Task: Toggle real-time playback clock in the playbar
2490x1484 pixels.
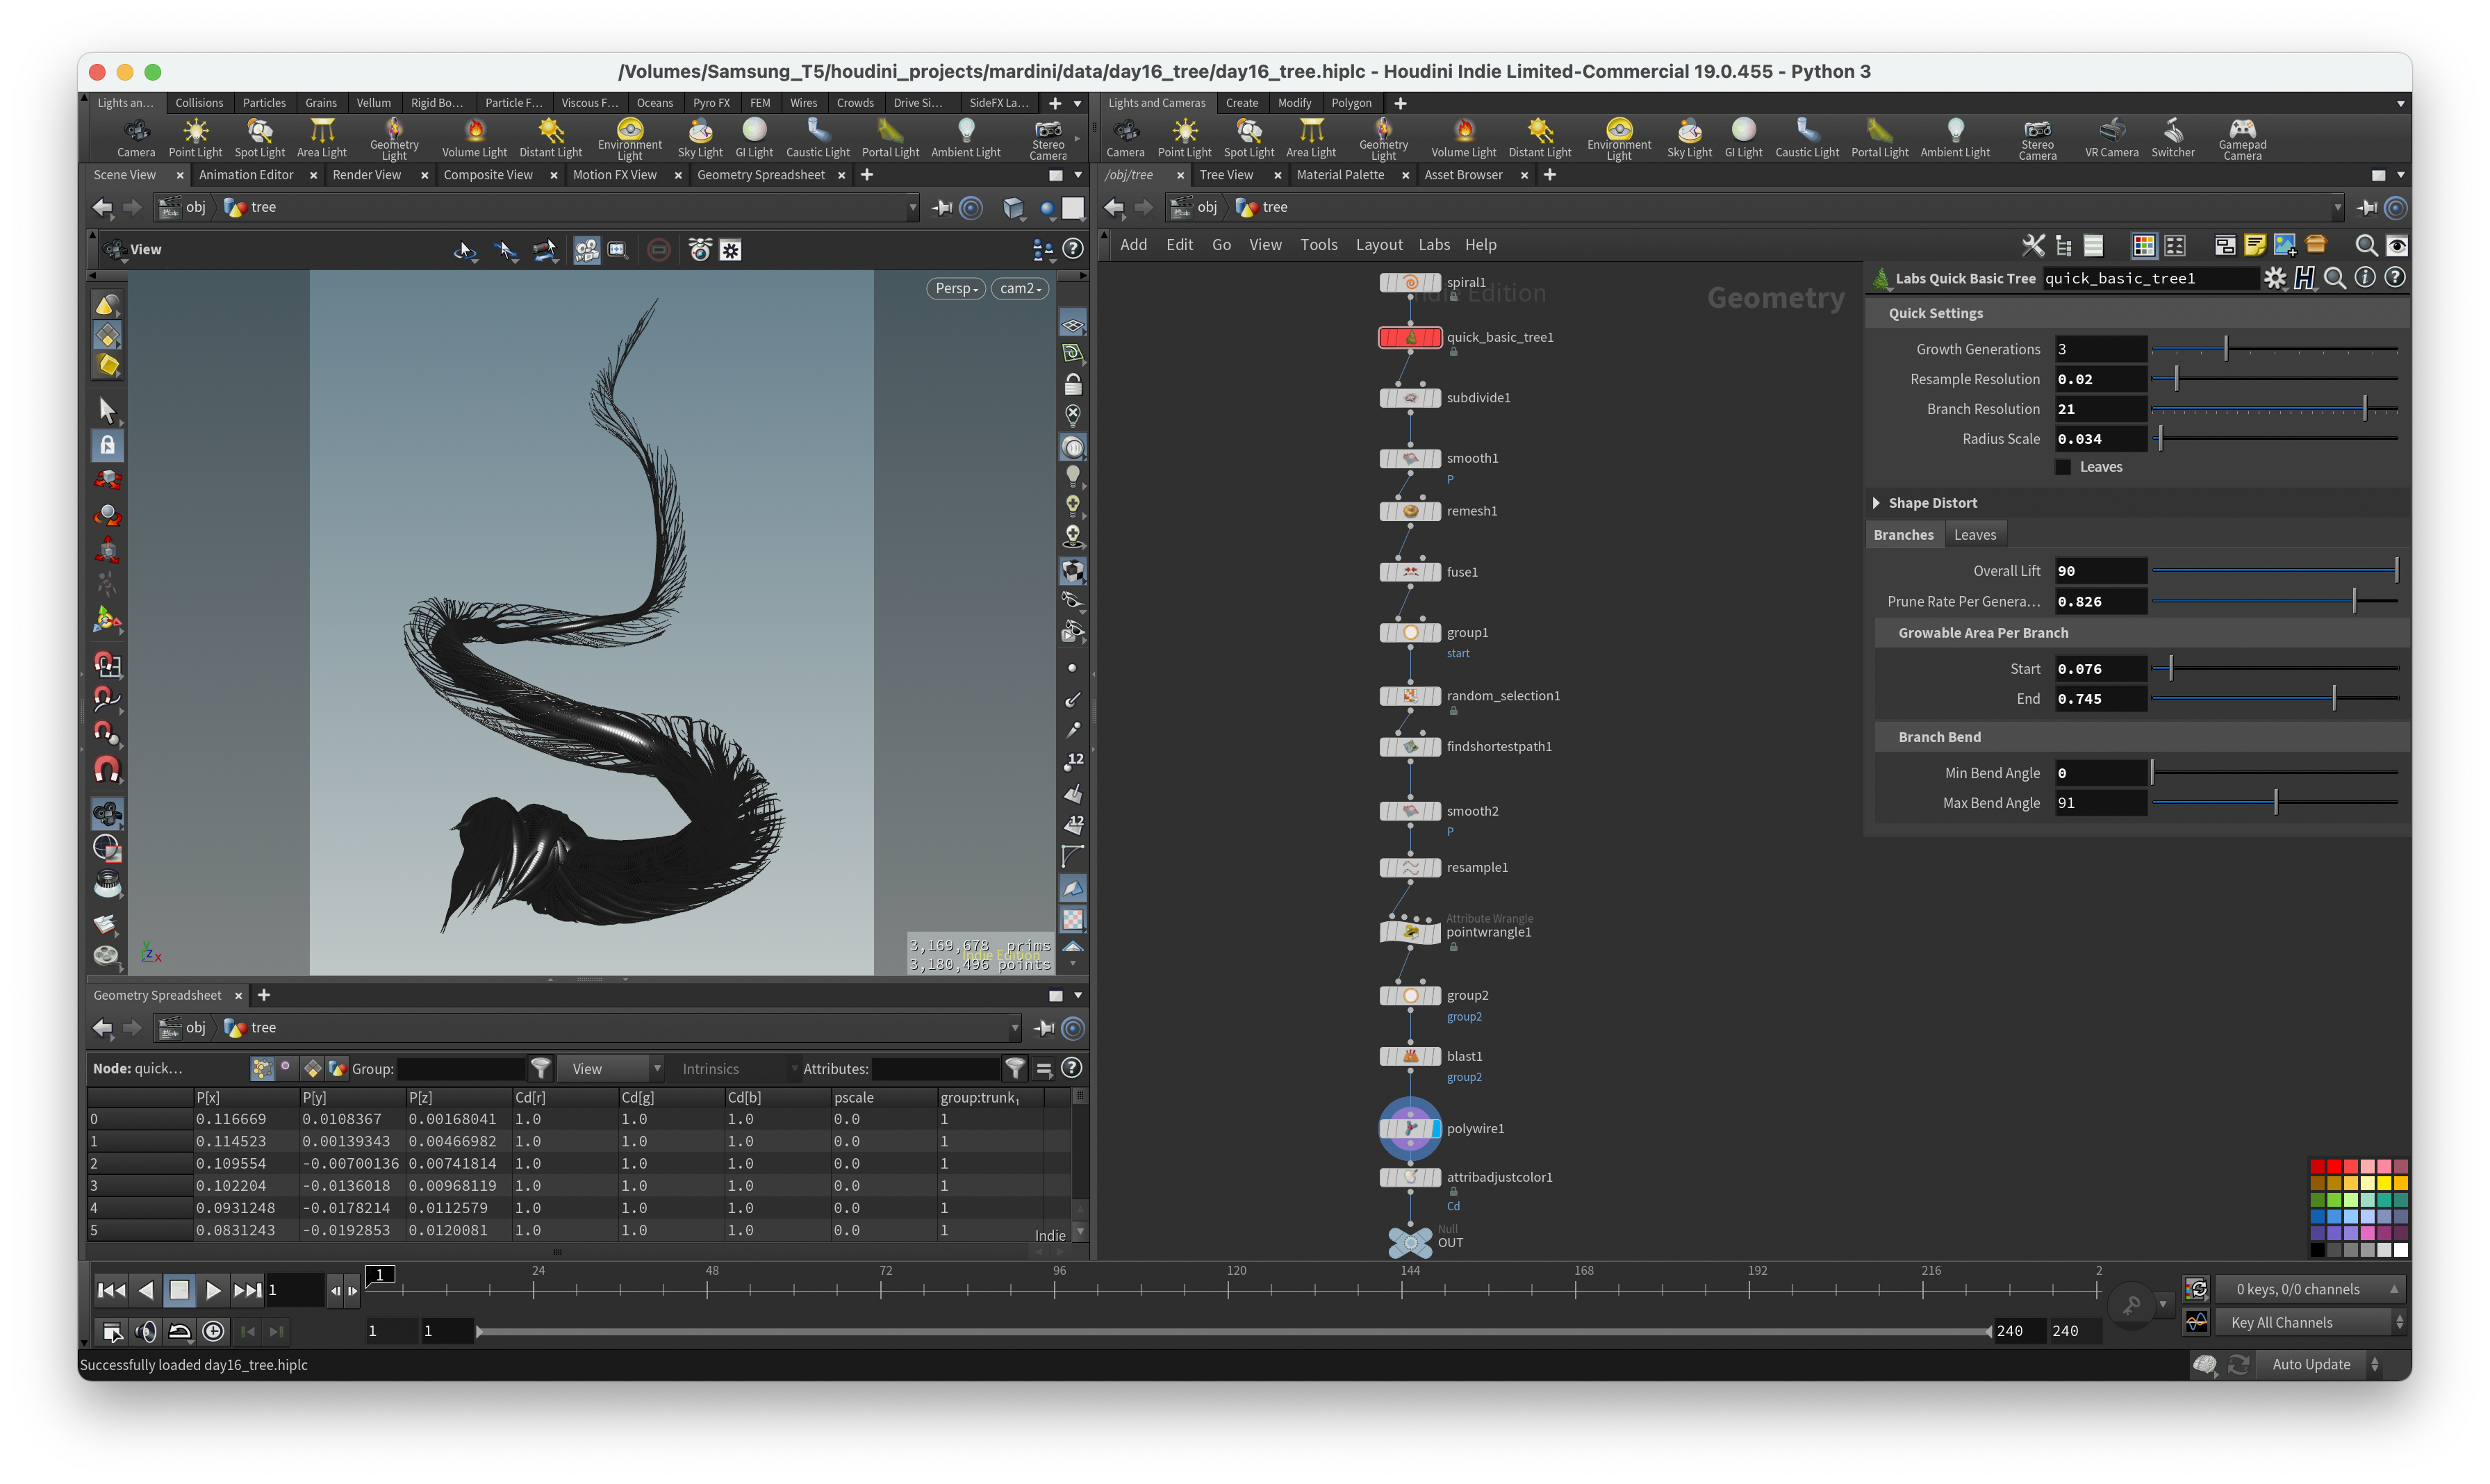Action: point(213,1331)
